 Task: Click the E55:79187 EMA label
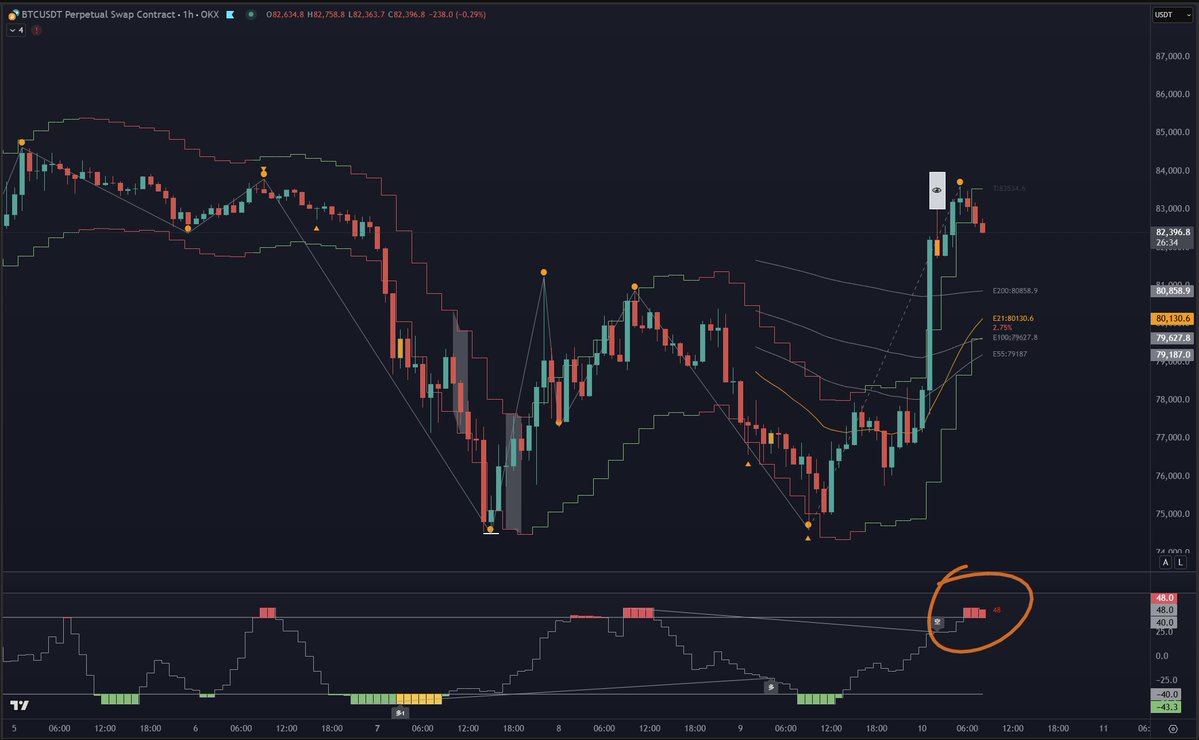[x=1009, y=354]
